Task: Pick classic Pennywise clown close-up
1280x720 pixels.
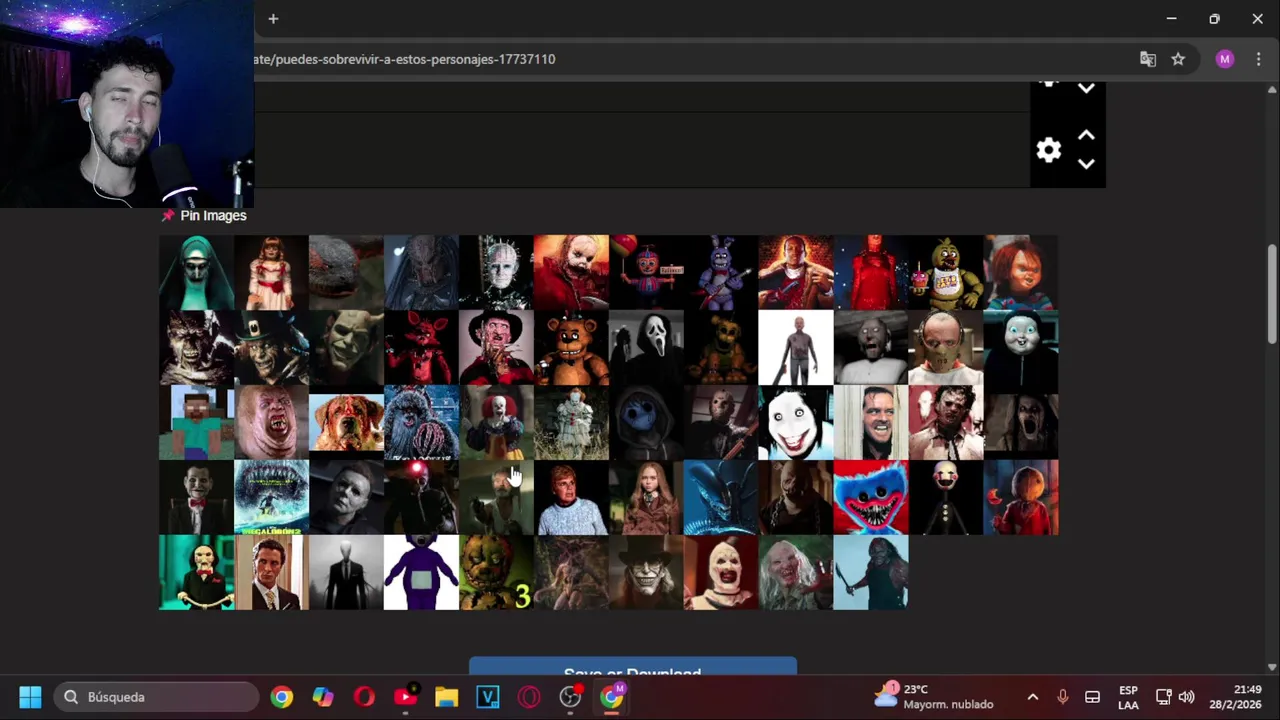Action: 496,422
